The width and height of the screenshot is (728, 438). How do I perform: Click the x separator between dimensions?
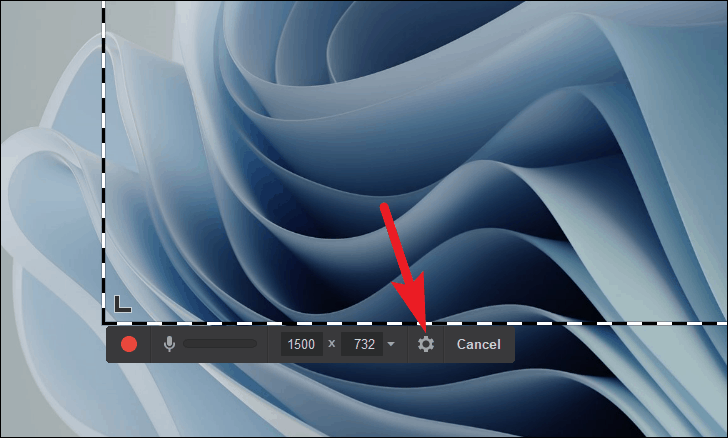[x=332, y=344]
